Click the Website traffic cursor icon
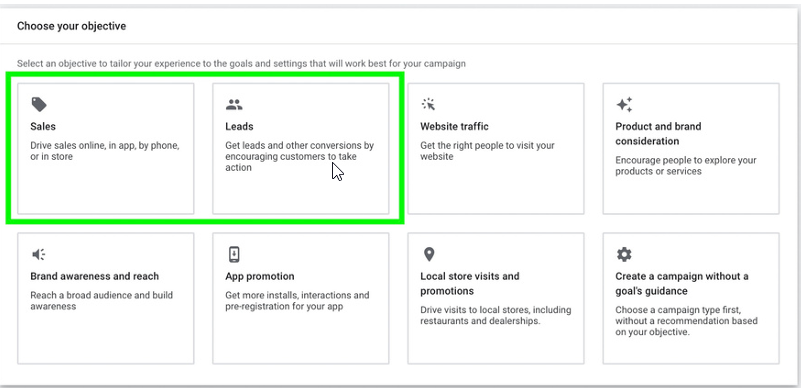Screen dimensions: 801x388 tap(428, 105)
